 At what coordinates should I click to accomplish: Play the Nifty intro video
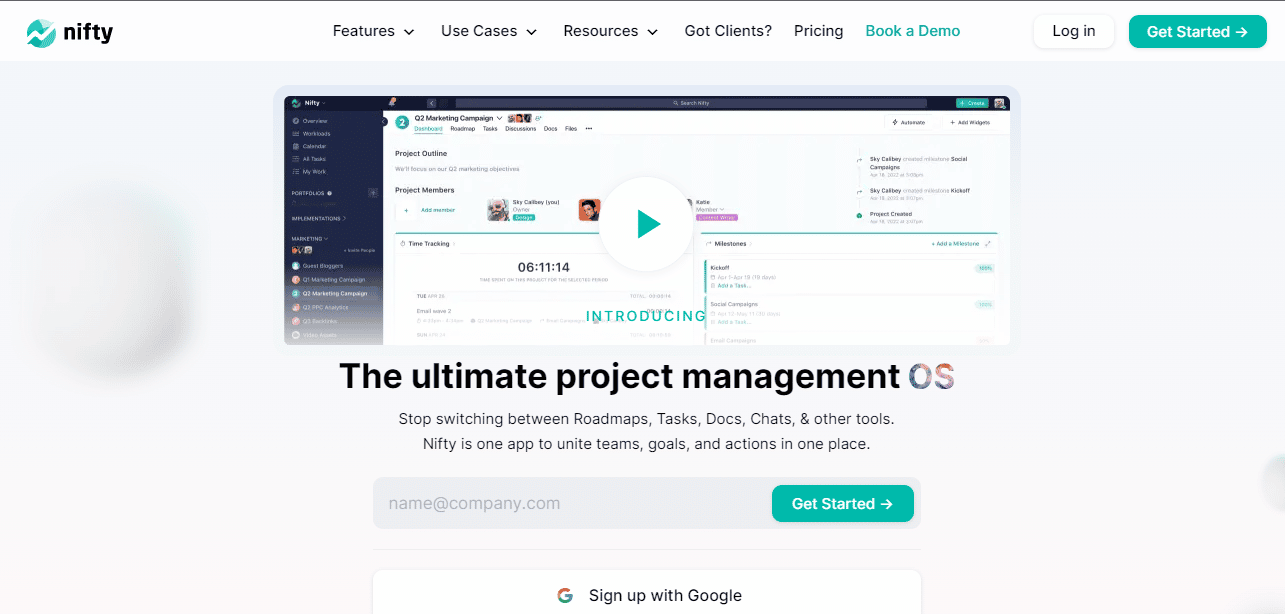tap(646, 224)
